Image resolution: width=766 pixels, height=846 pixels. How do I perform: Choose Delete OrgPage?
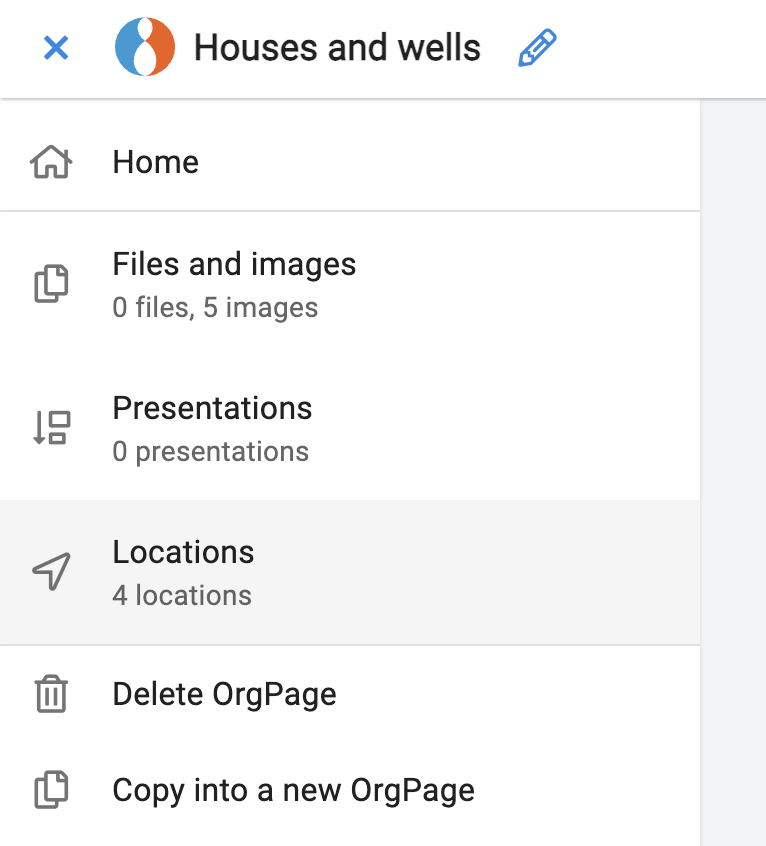[224, 694]
